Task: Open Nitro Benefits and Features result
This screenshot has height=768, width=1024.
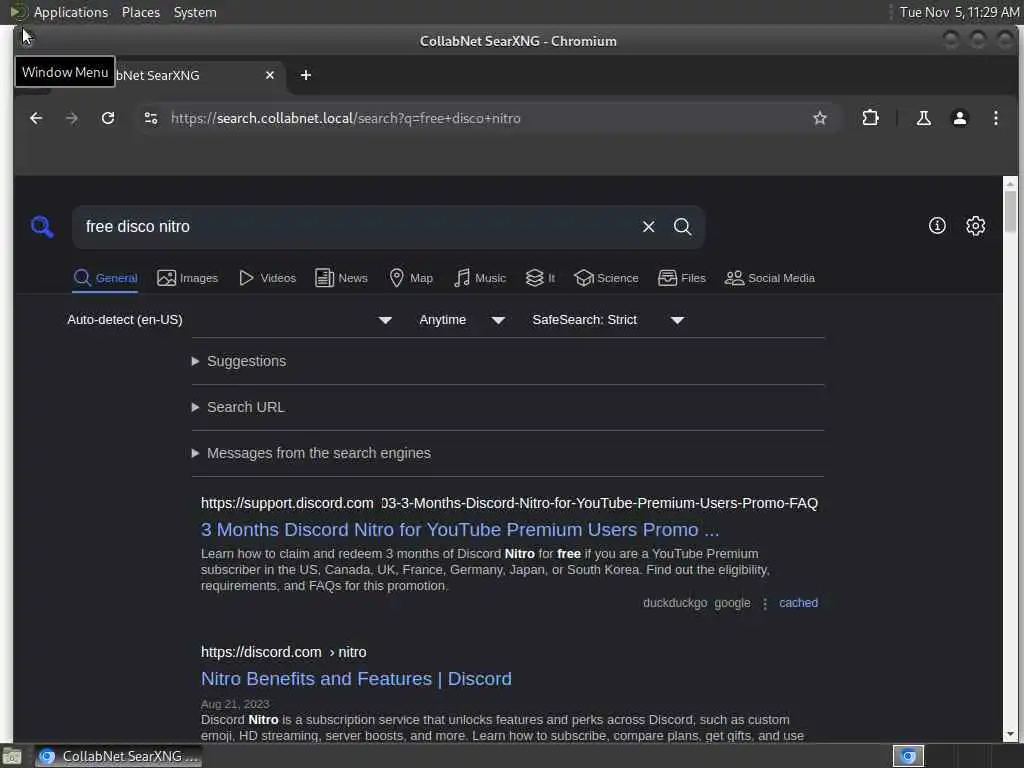Action: point(356,679)
